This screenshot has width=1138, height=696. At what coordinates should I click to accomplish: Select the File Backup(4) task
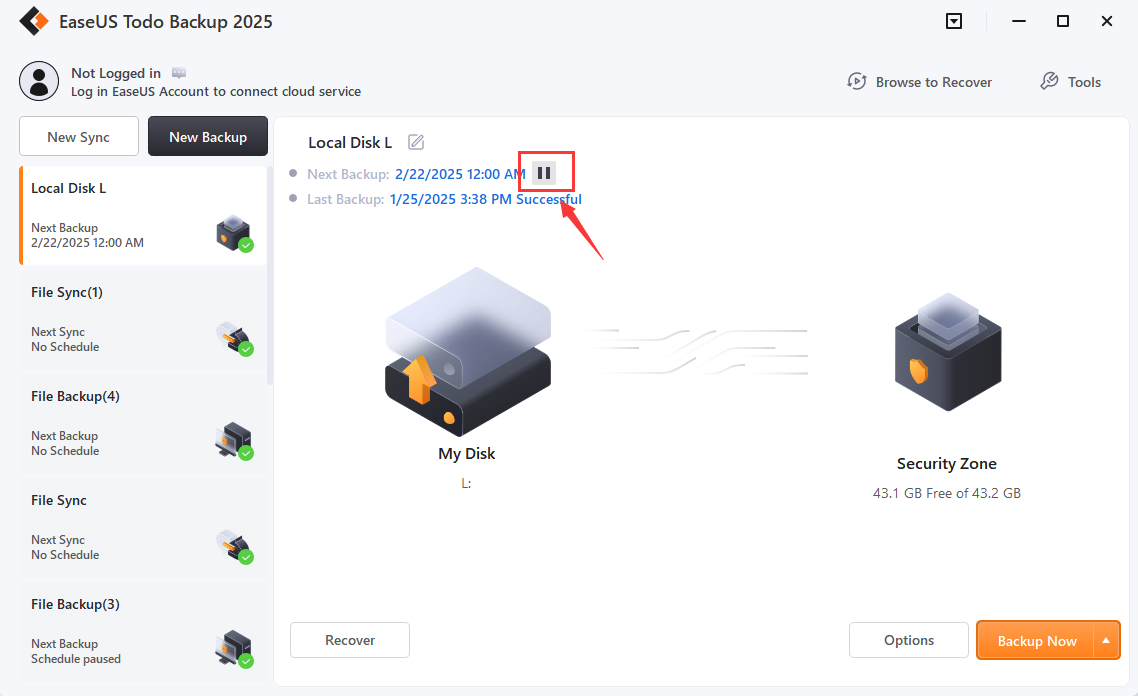[143, 424]
